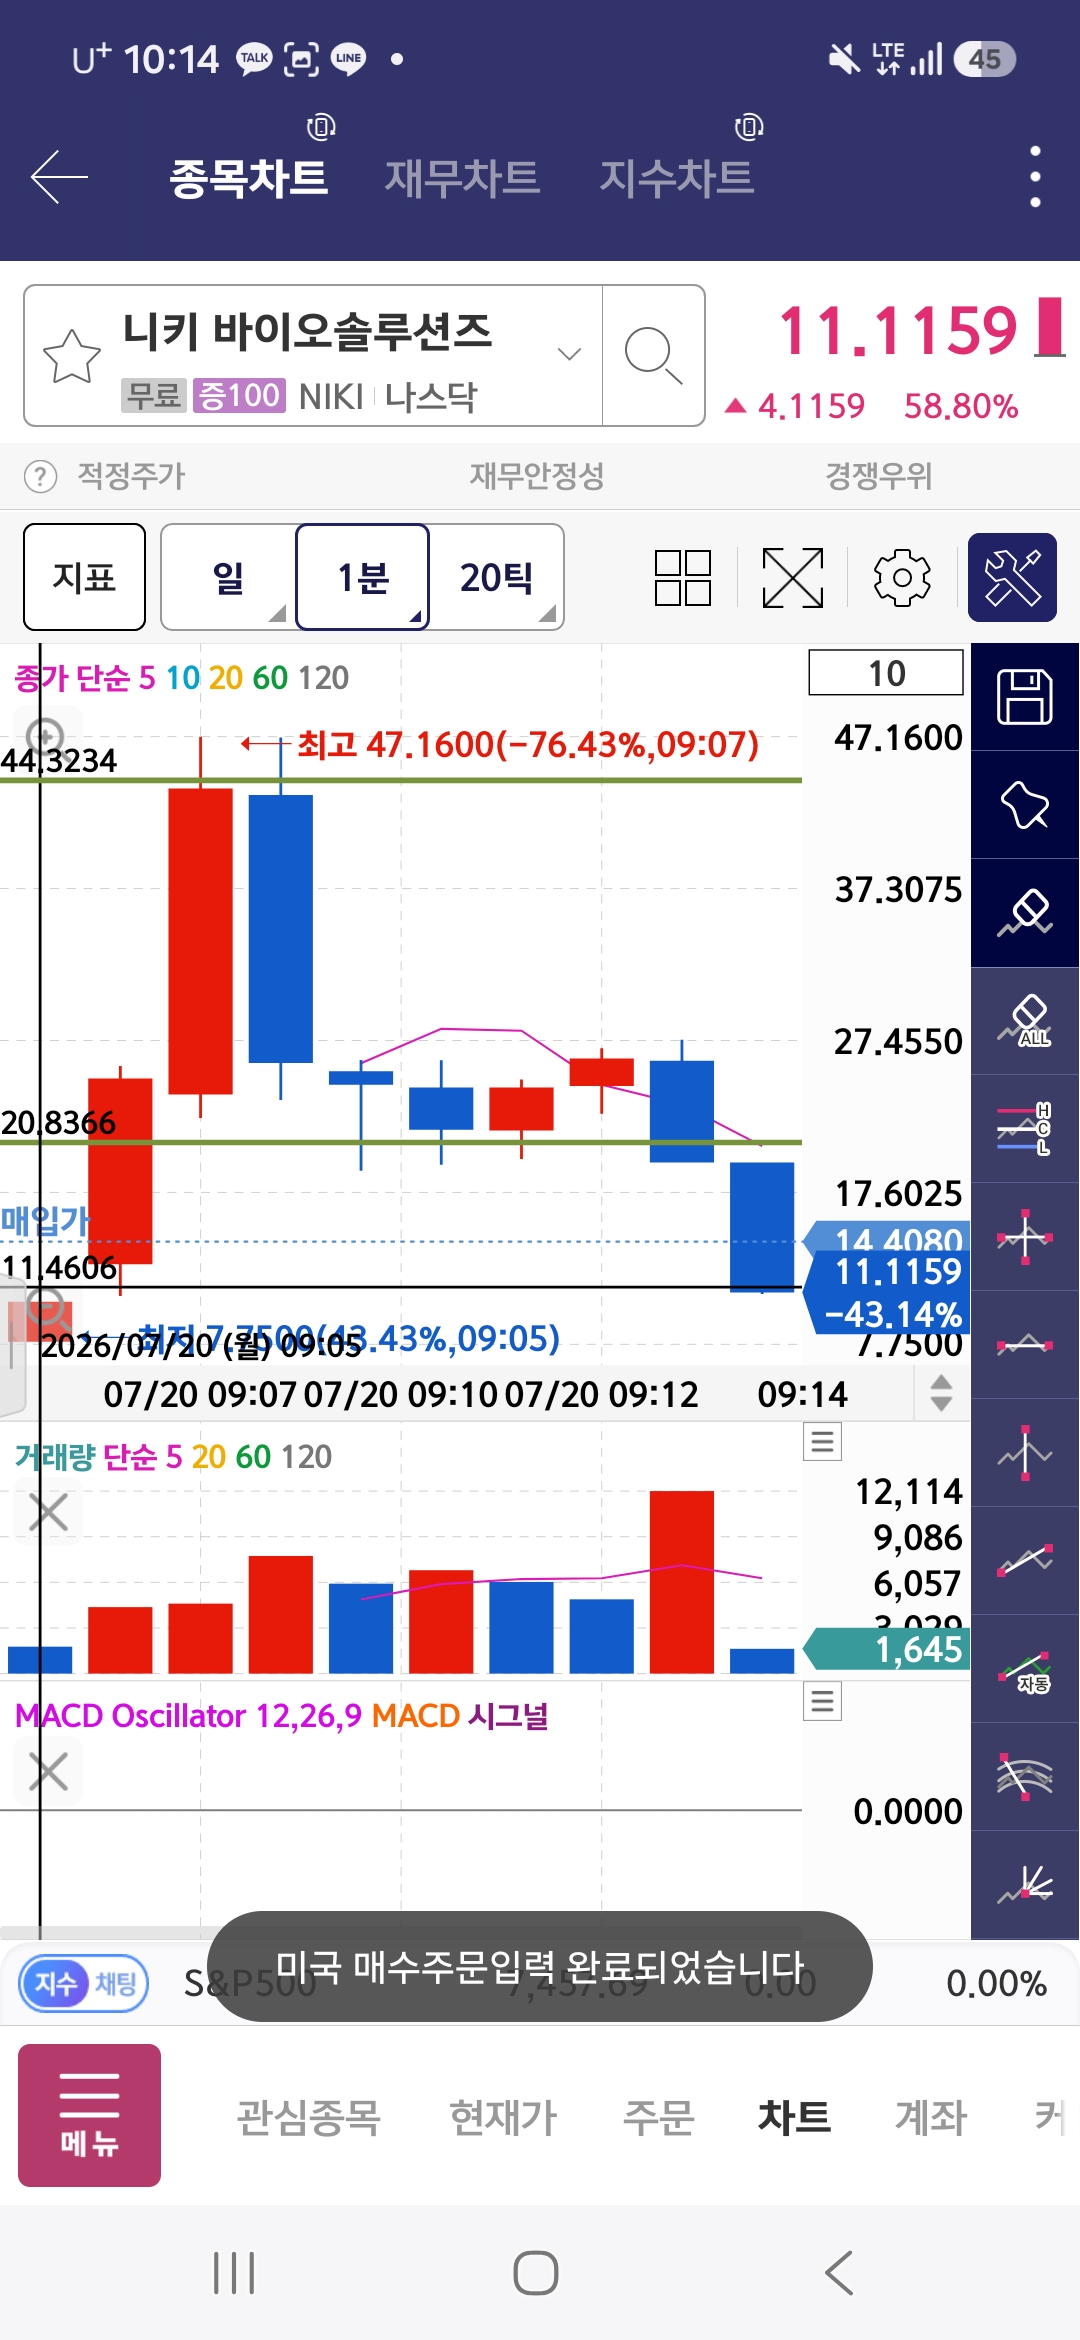Image resolution: width=1080 pixels, height=2340 pixels.
Task: Close the 거래량 volume panel X
Action: tap(48, 1512)
